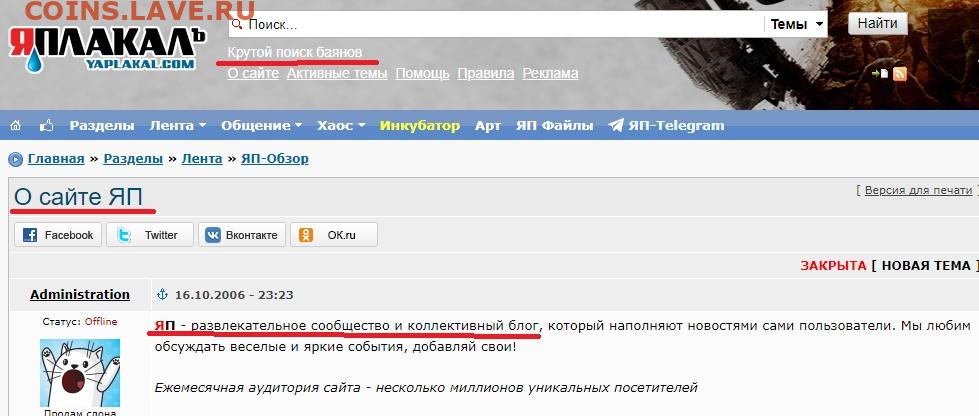The image size is (979, 416).
Task: Share the page on Twitter
Action: coord(149,235)
